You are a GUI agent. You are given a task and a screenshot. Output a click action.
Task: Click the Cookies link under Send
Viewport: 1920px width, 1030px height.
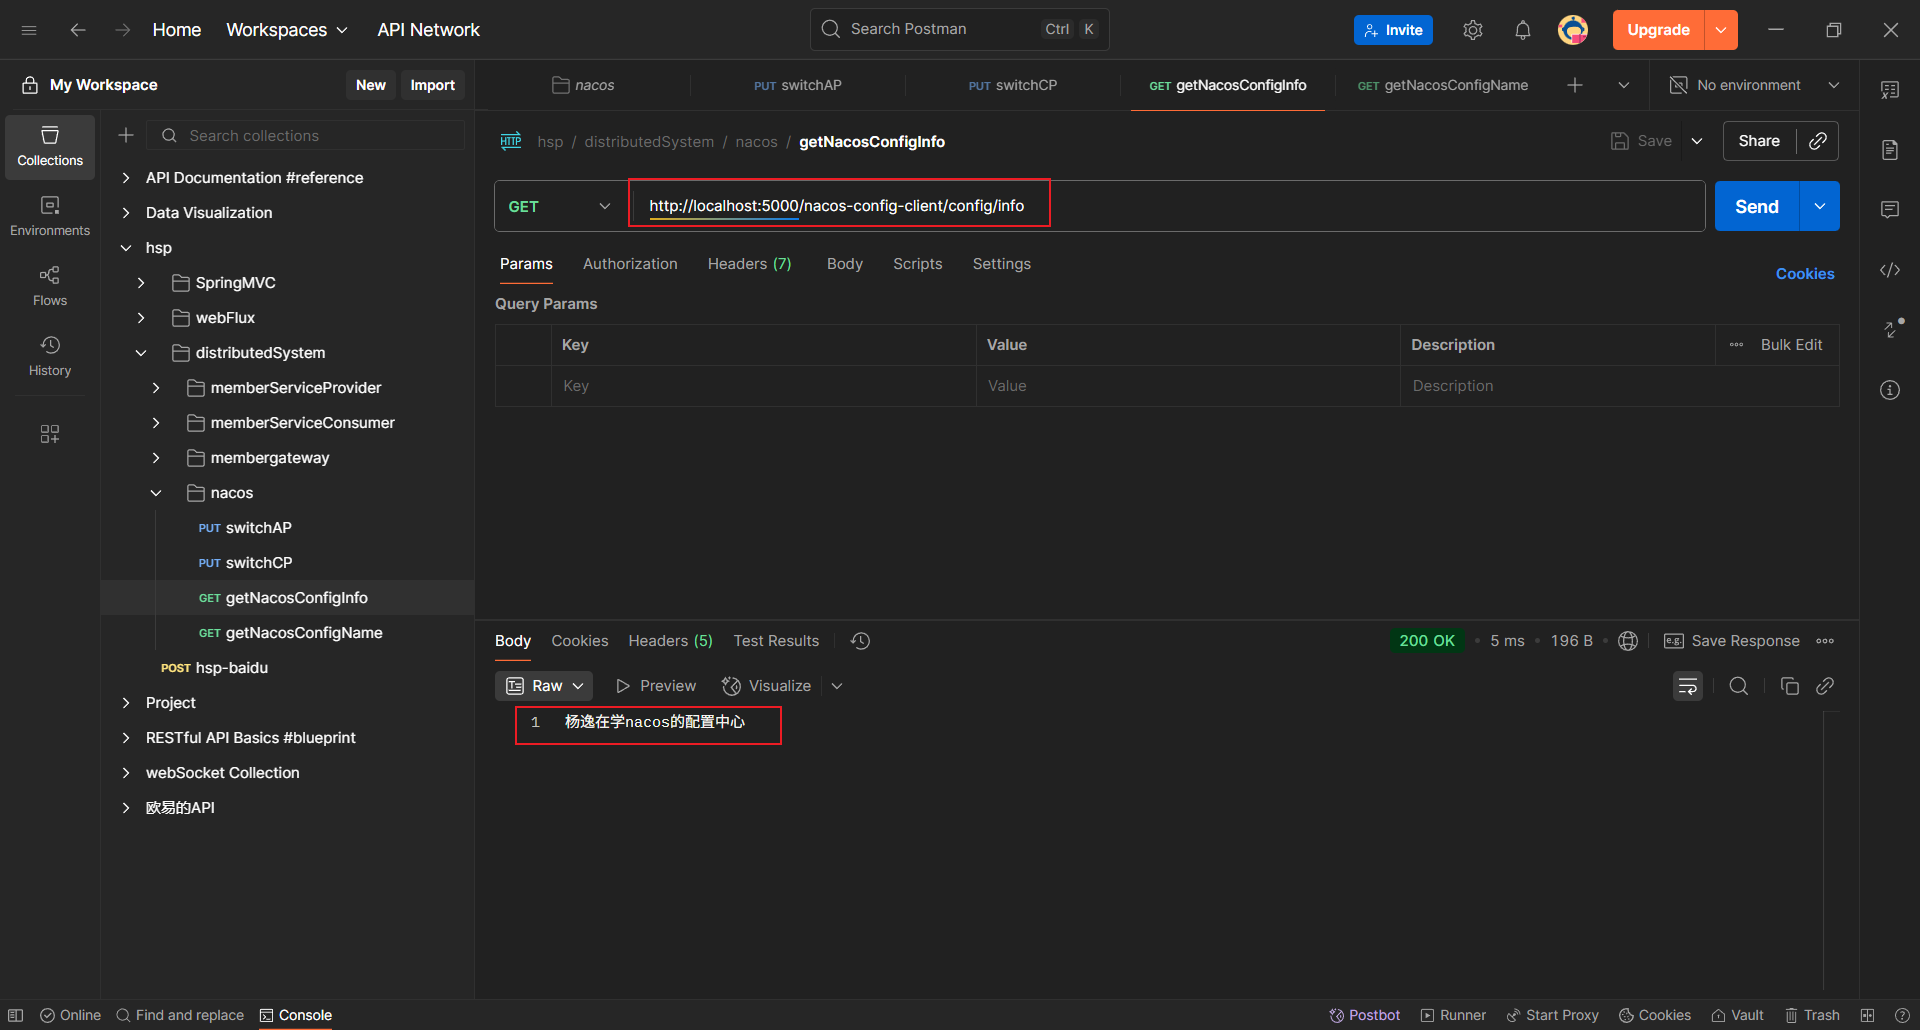(x=1804, y=274)
